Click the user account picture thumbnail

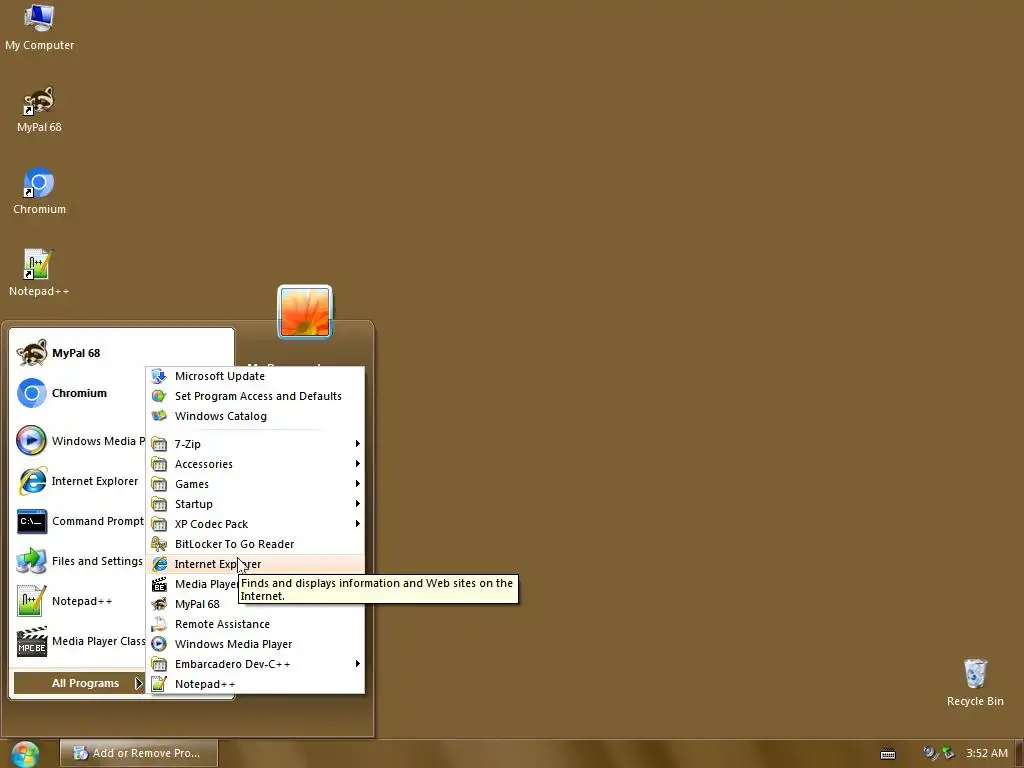(305, 312)
